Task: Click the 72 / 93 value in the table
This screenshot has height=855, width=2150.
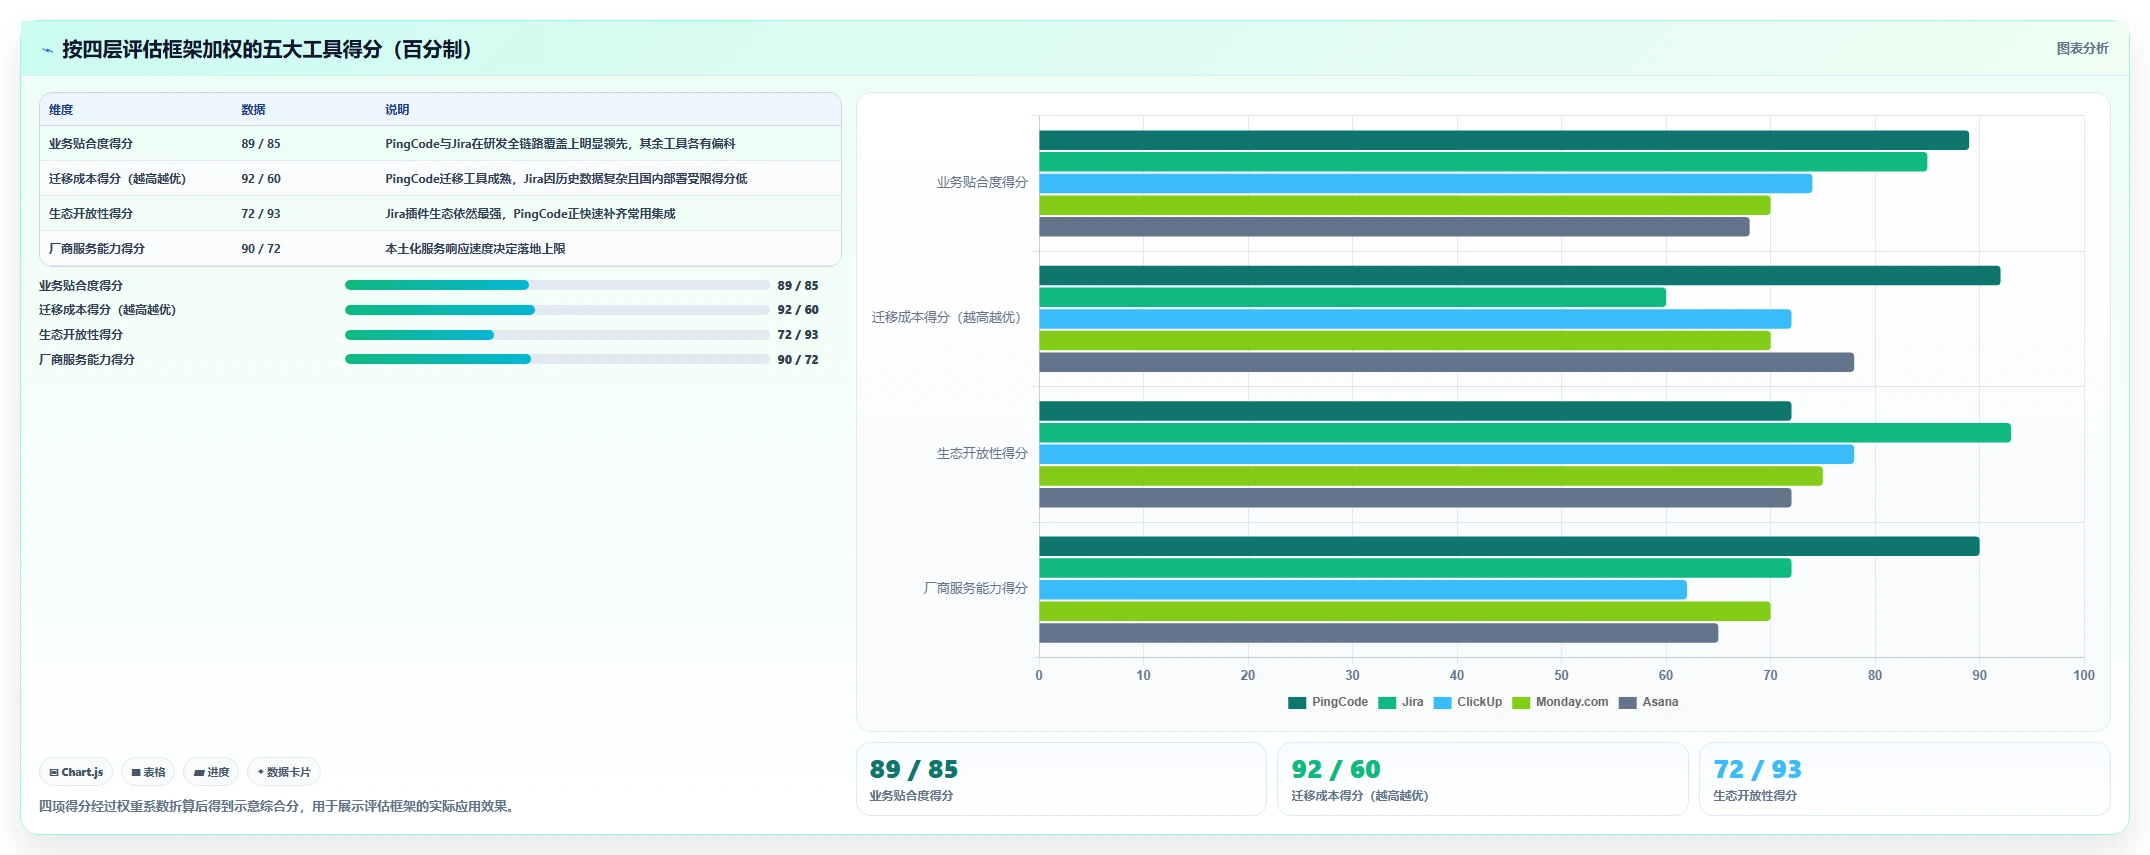Action: point(261,214)
